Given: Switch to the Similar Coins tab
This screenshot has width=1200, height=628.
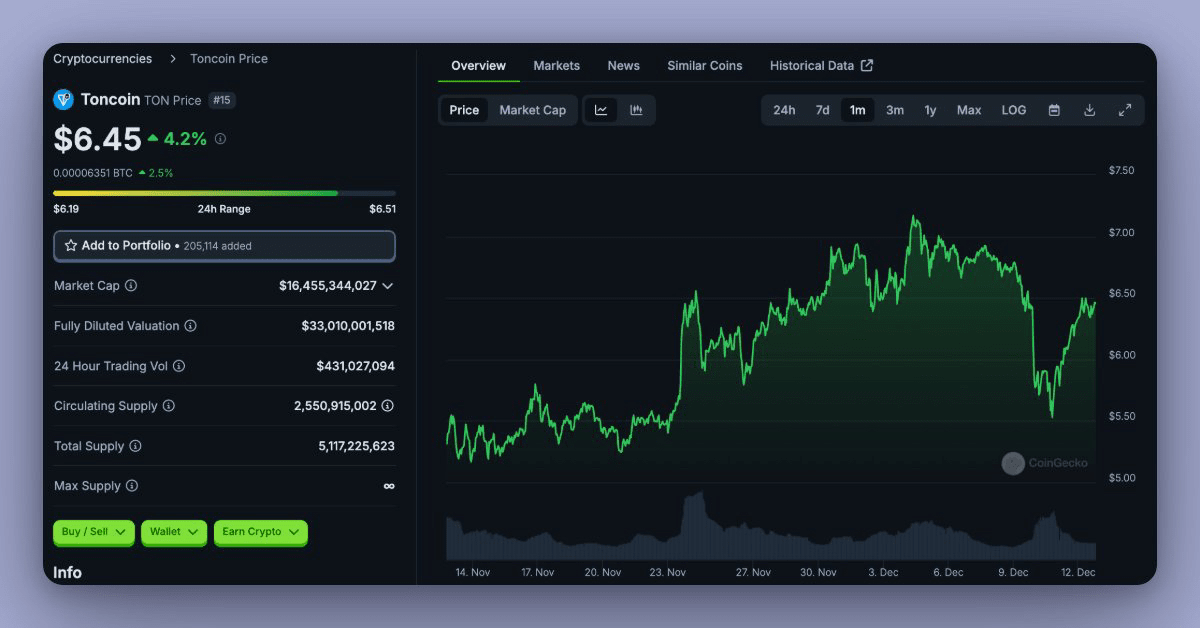Looking at the screenshot, I should click(705, 65).
